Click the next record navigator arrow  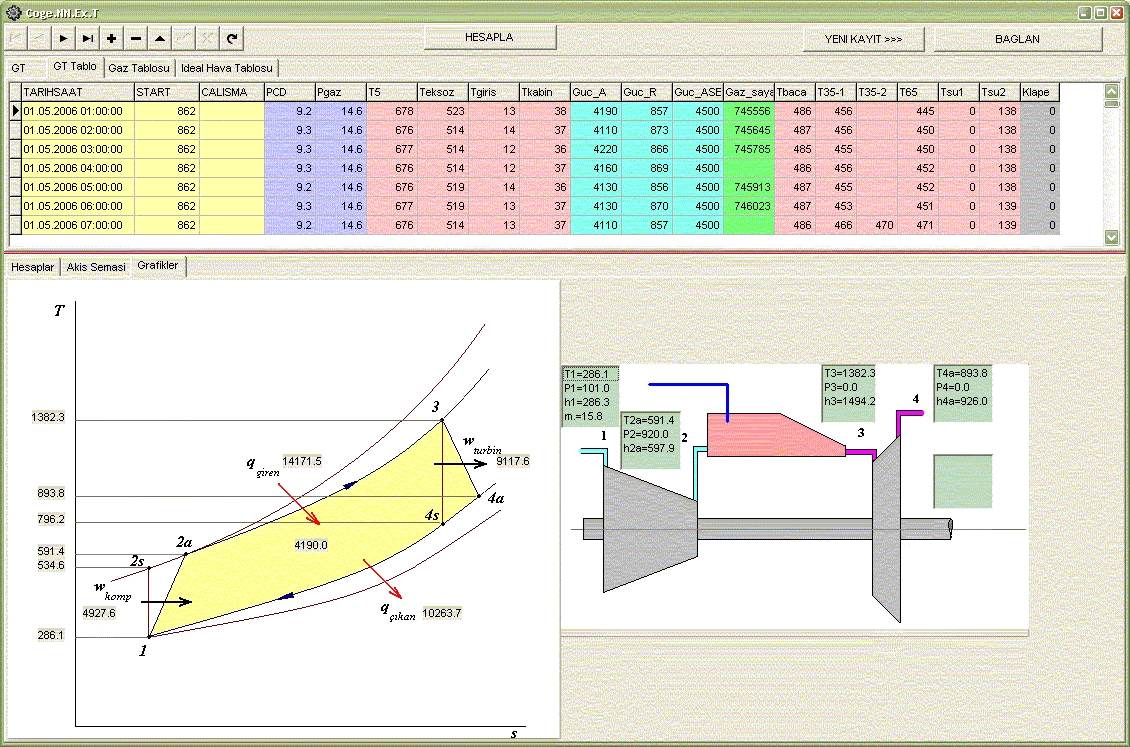(63, 38)
